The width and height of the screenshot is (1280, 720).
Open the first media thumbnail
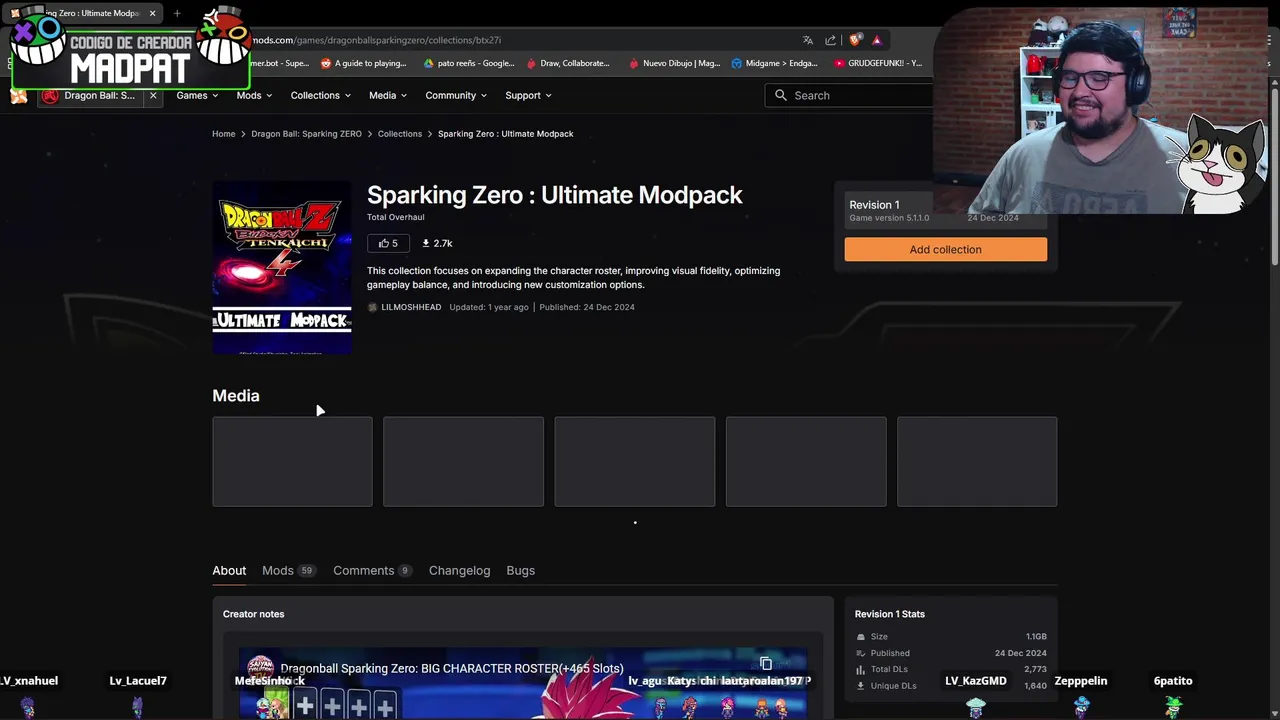coord(292,461)
